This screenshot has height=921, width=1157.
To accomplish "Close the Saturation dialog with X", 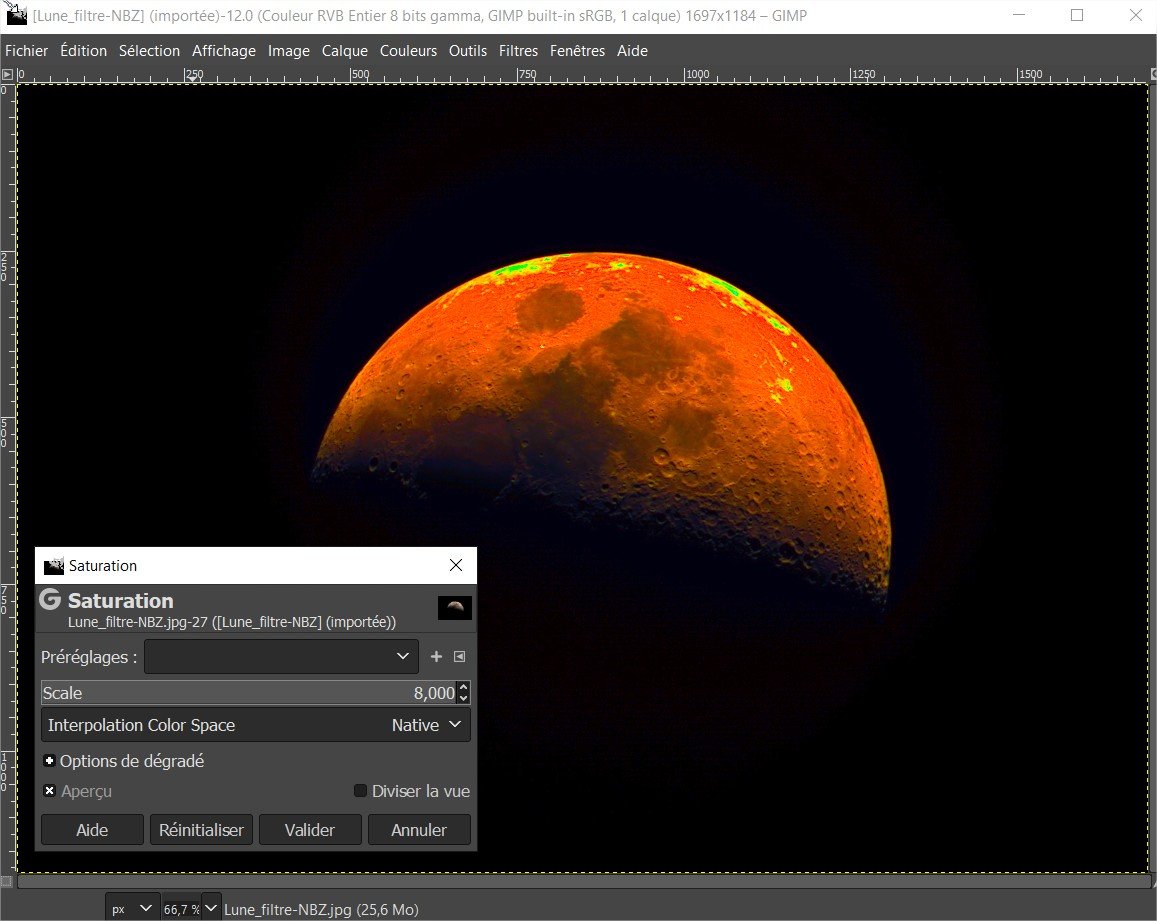I will pyautogui.click(x=456, y=565).
